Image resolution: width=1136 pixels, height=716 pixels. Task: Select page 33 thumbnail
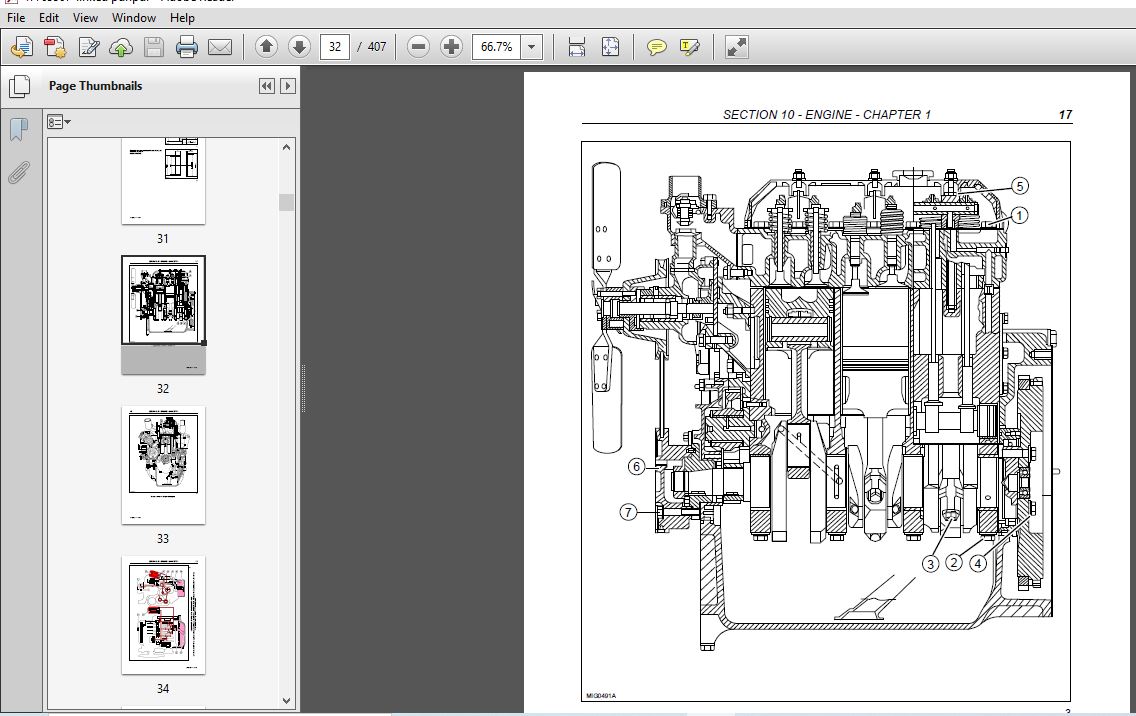pyautogui.click(x=163, y=465)
